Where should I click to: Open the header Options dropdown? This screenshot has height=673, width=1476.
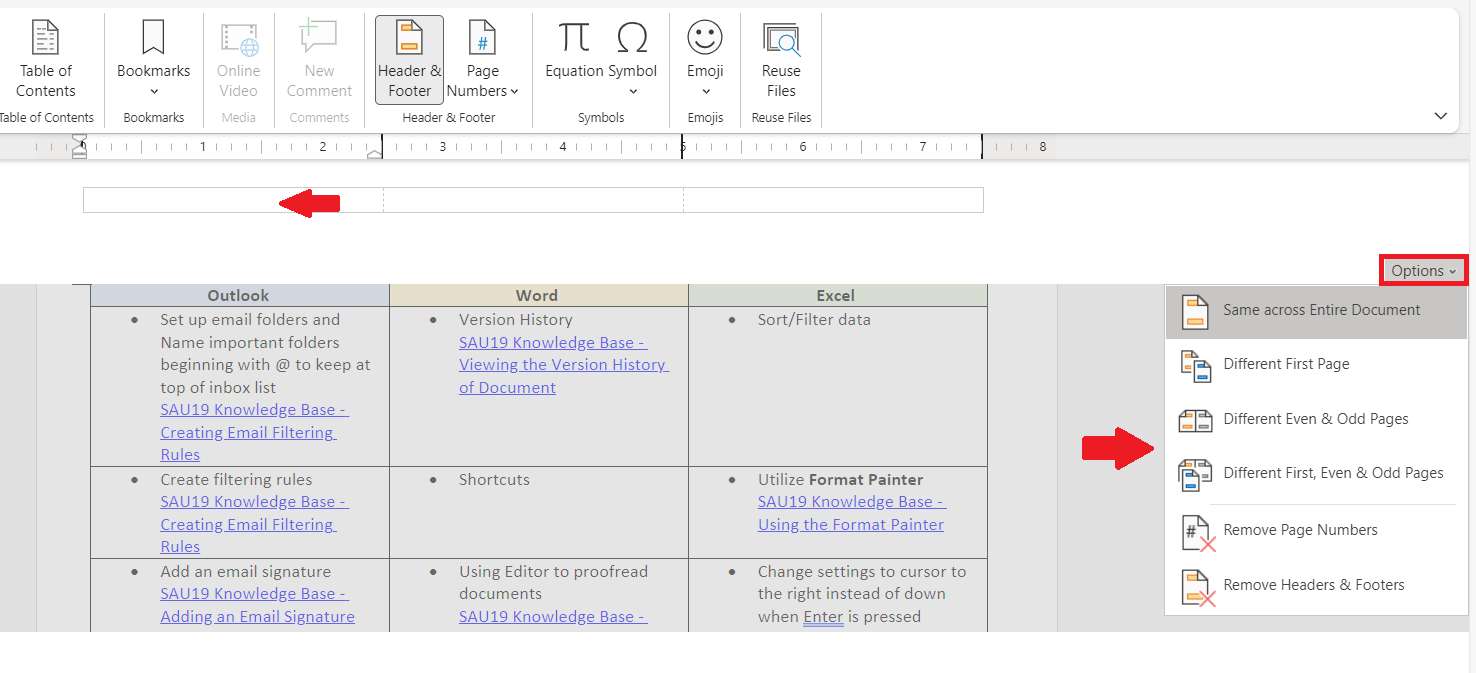tap(1424, 270)
